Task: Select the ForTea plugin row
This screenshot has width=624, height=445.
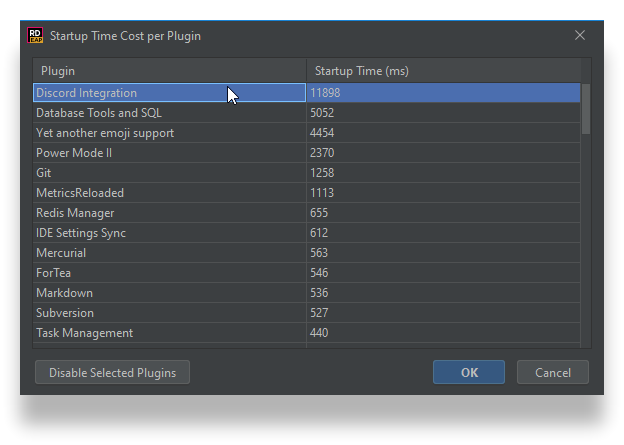Action: [x=307, y=273]
